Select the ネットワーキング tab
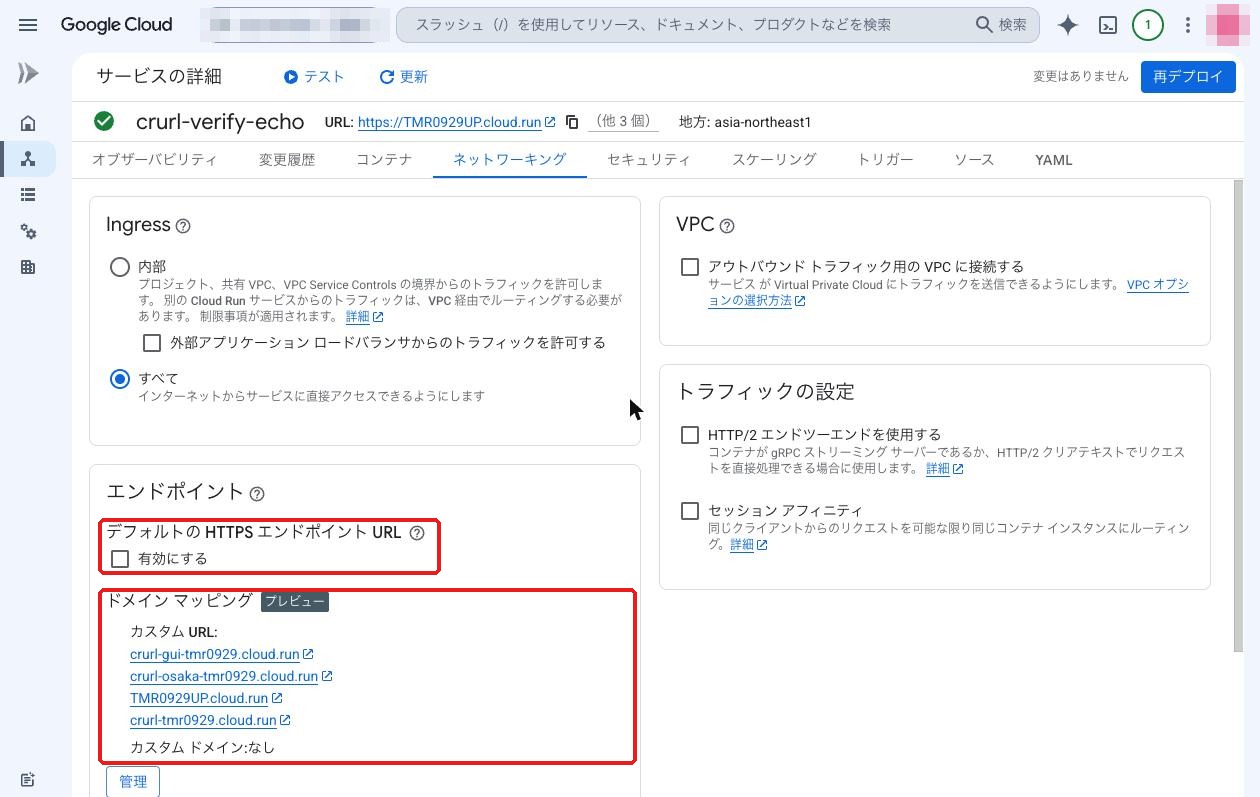 (510, 159)
